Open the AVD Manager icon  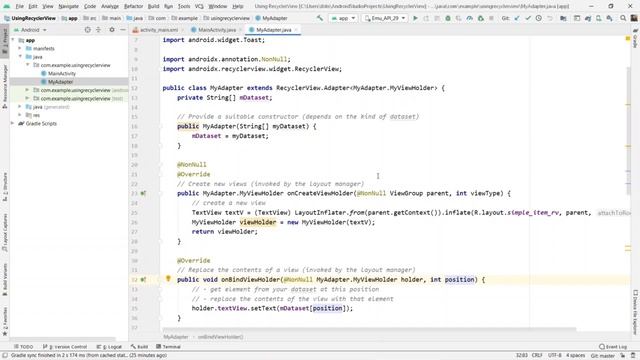(599, 18)
